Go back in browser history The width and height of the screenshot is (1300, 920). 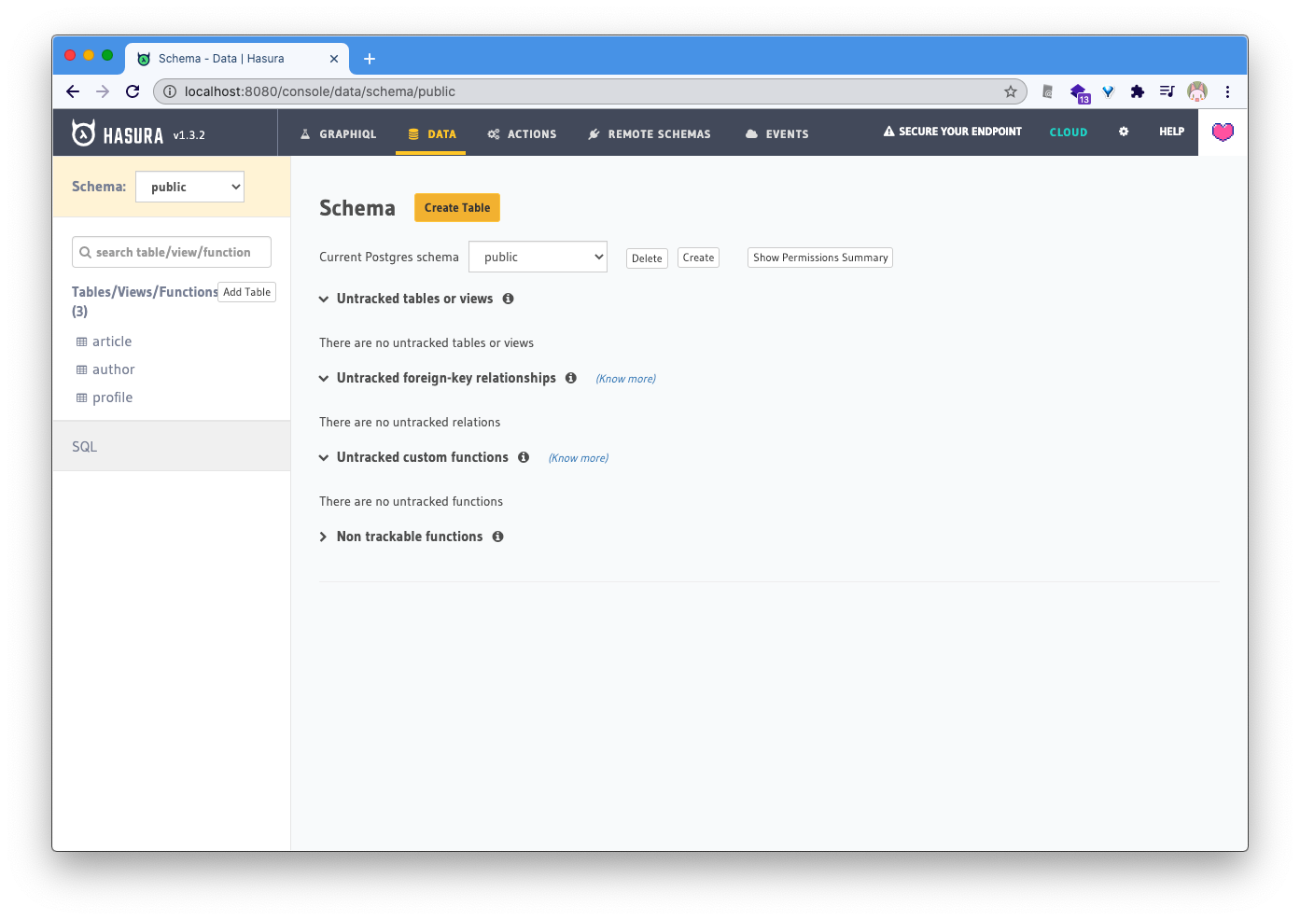coord(73,91)
